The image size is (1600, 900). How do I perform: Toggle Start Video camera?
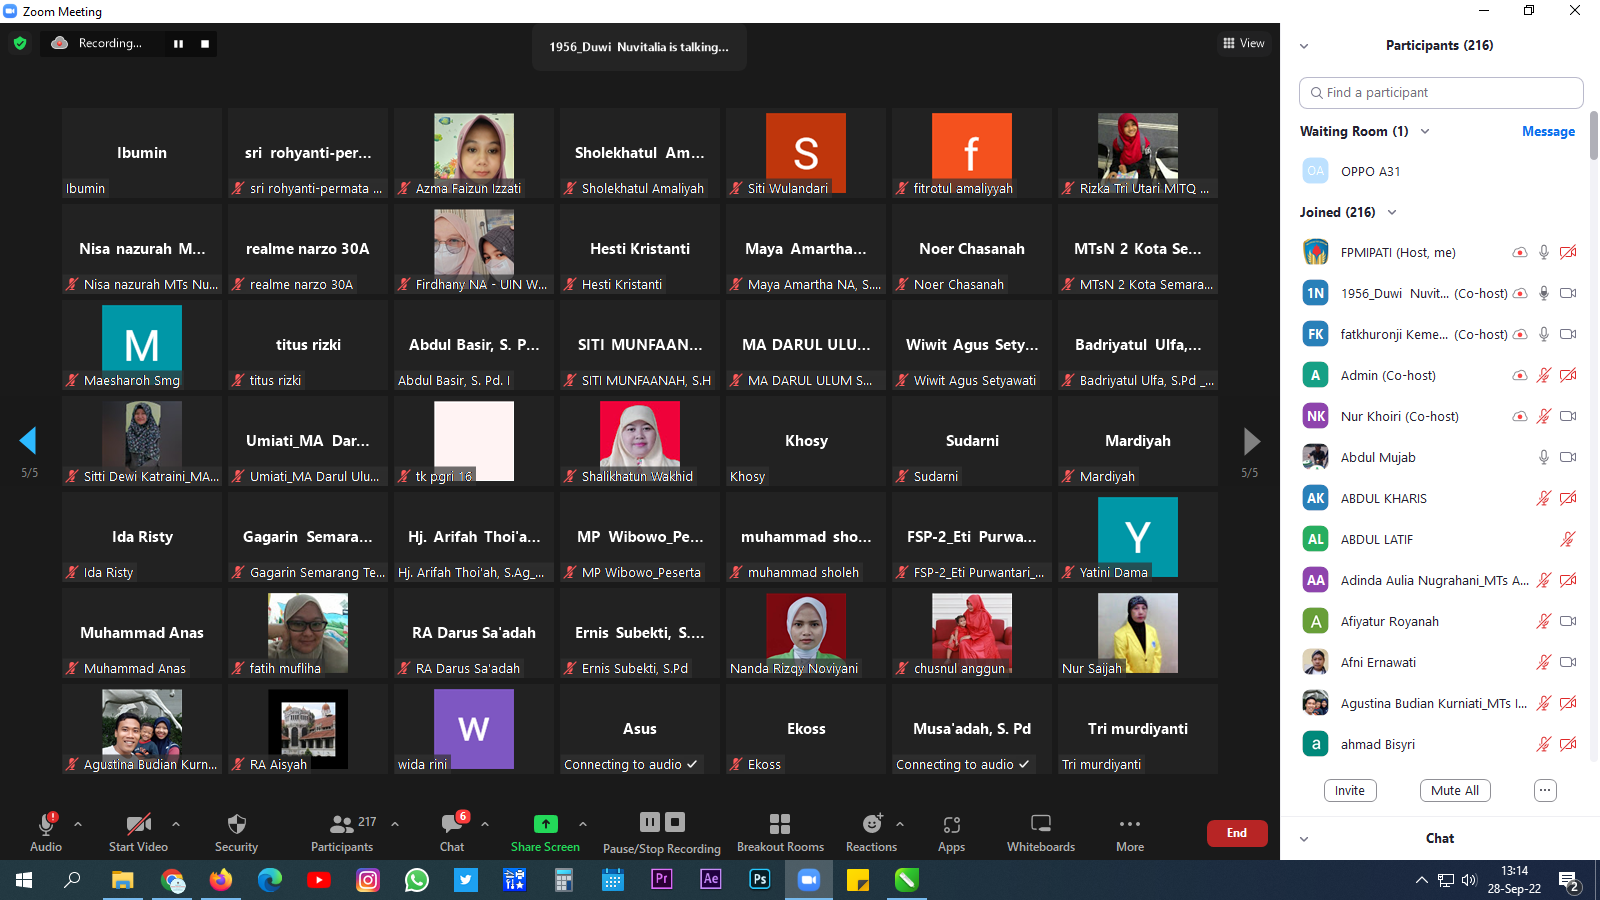click(x=138, y=825)
